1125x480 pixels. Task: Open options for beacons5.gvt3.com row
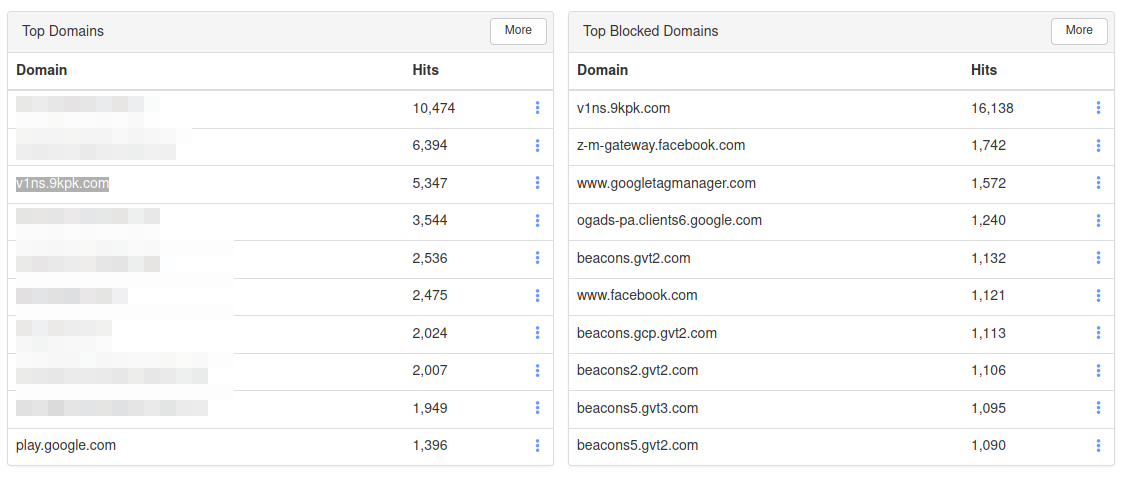1098,408
